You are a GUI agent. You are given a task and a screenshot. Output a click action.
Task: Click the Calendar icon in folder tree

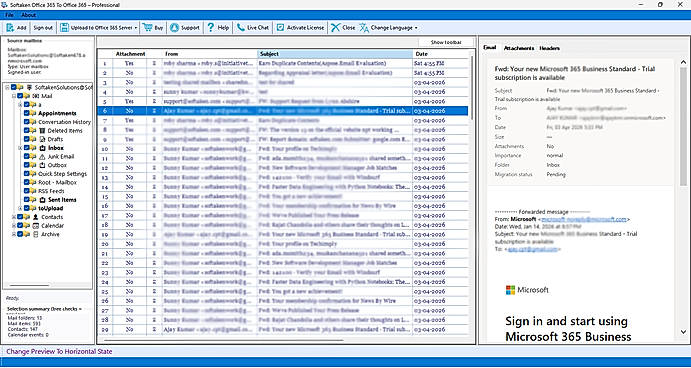[36, 226]
